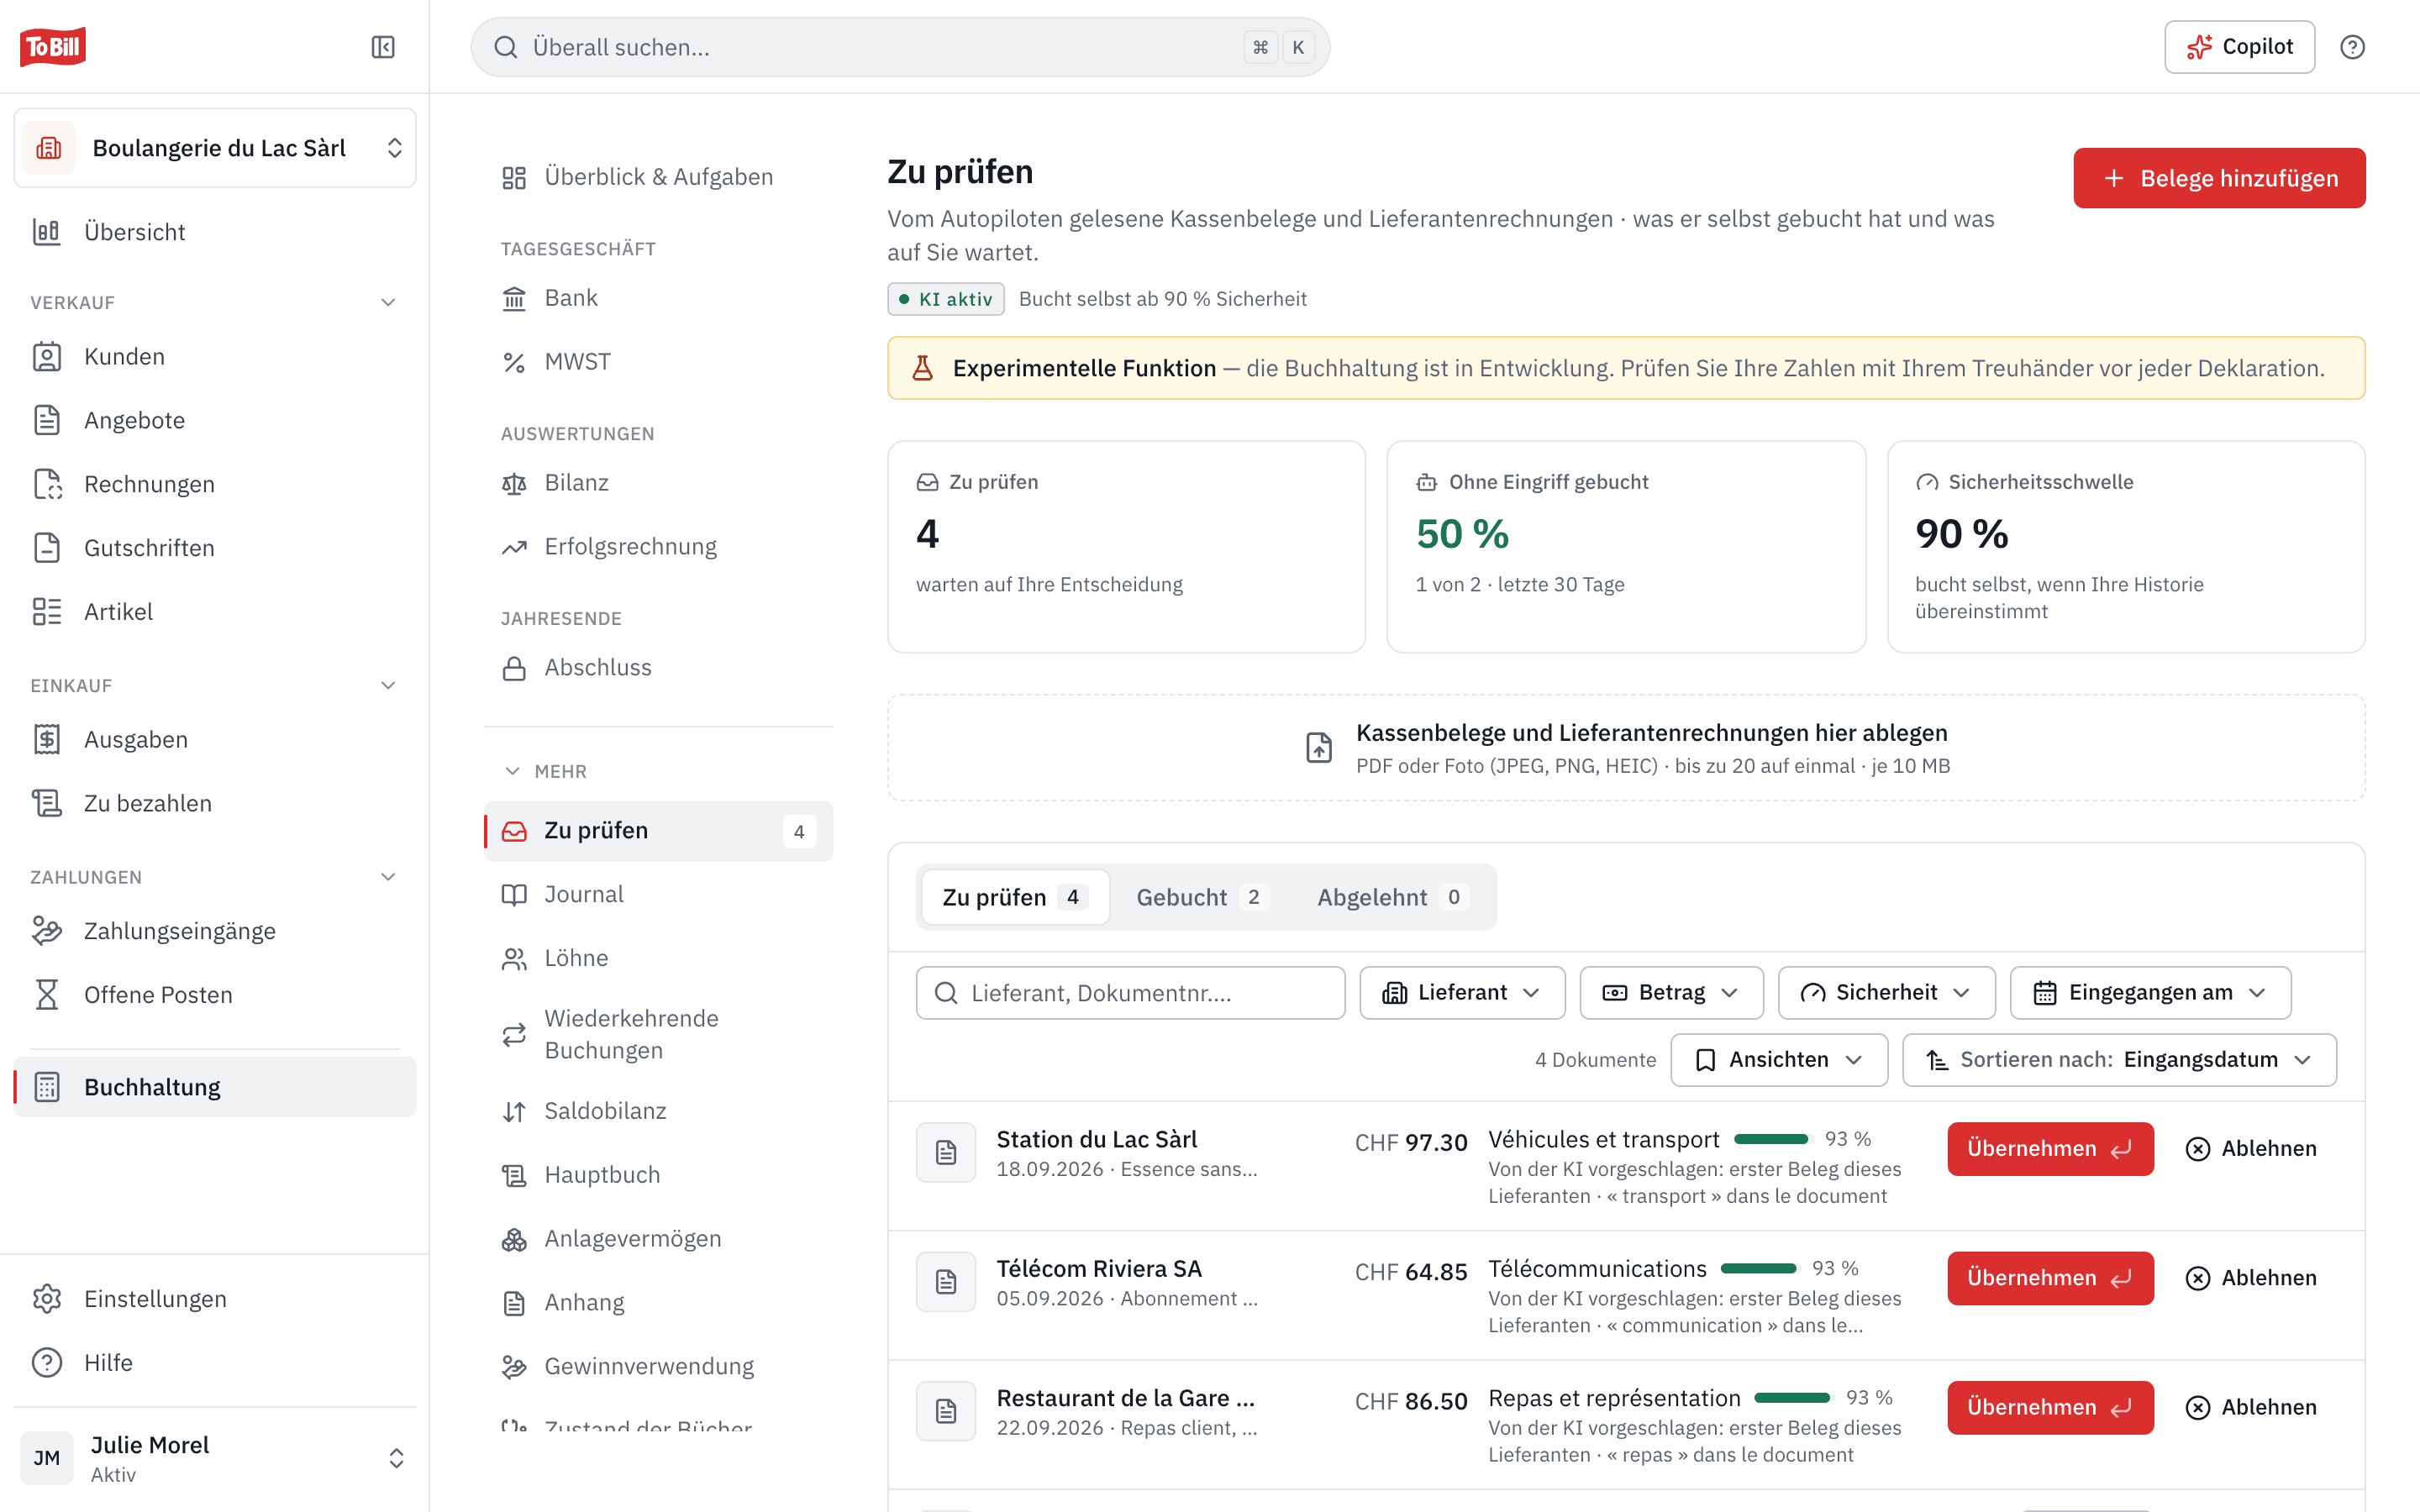Collapse the sidebar with the panel icon
This screenshot has height=1512, width=2420.
click(383, 47)
